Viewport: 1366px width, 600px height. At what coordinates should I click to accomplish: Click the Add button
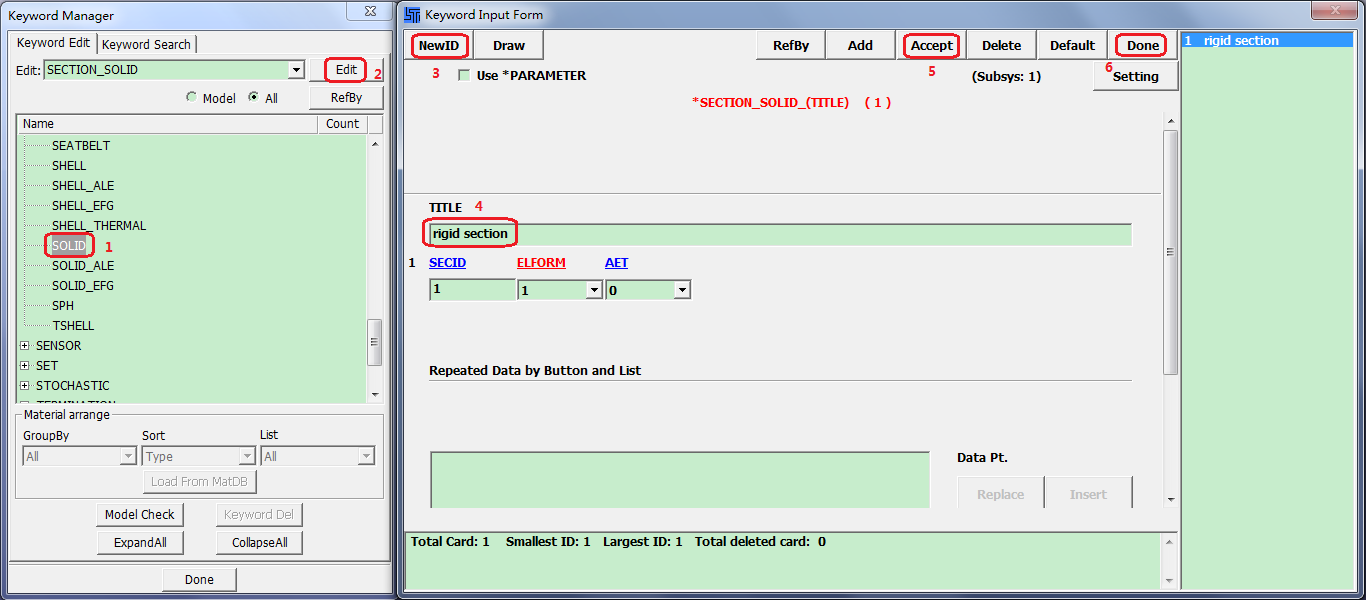pos(860,45)
